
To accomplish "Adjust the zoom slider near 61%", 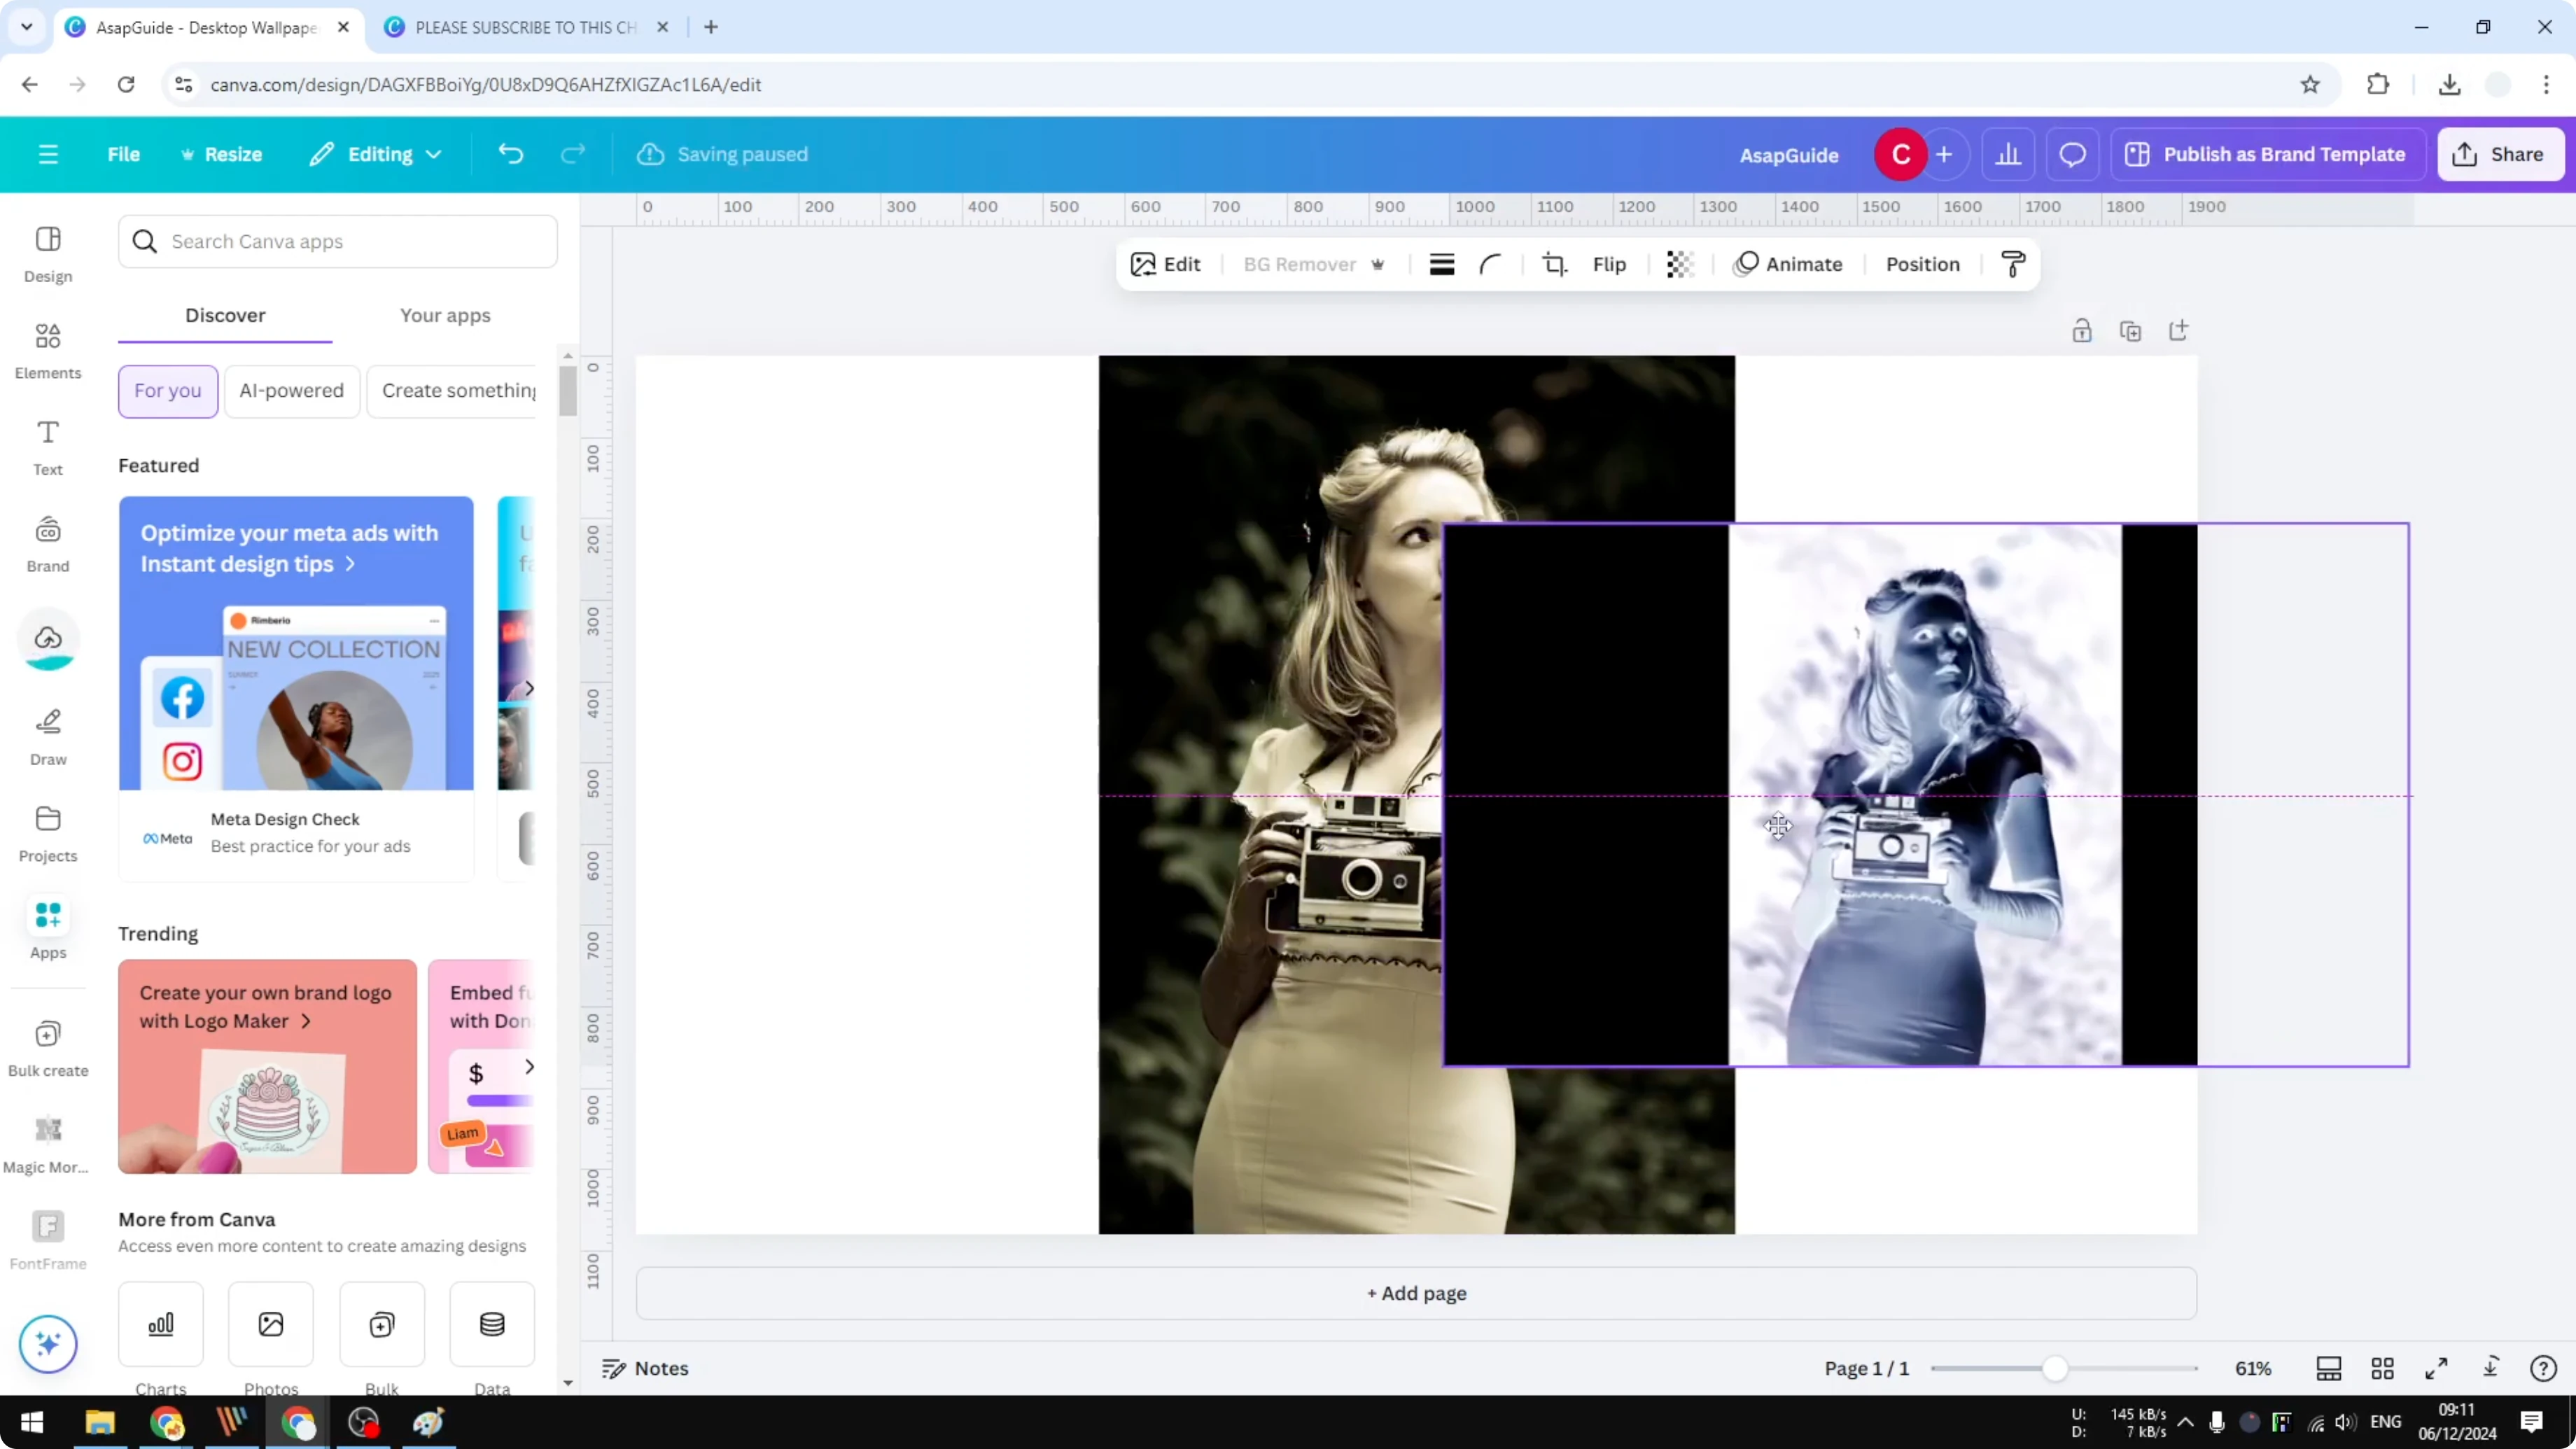I will tap(2057, 1368).
